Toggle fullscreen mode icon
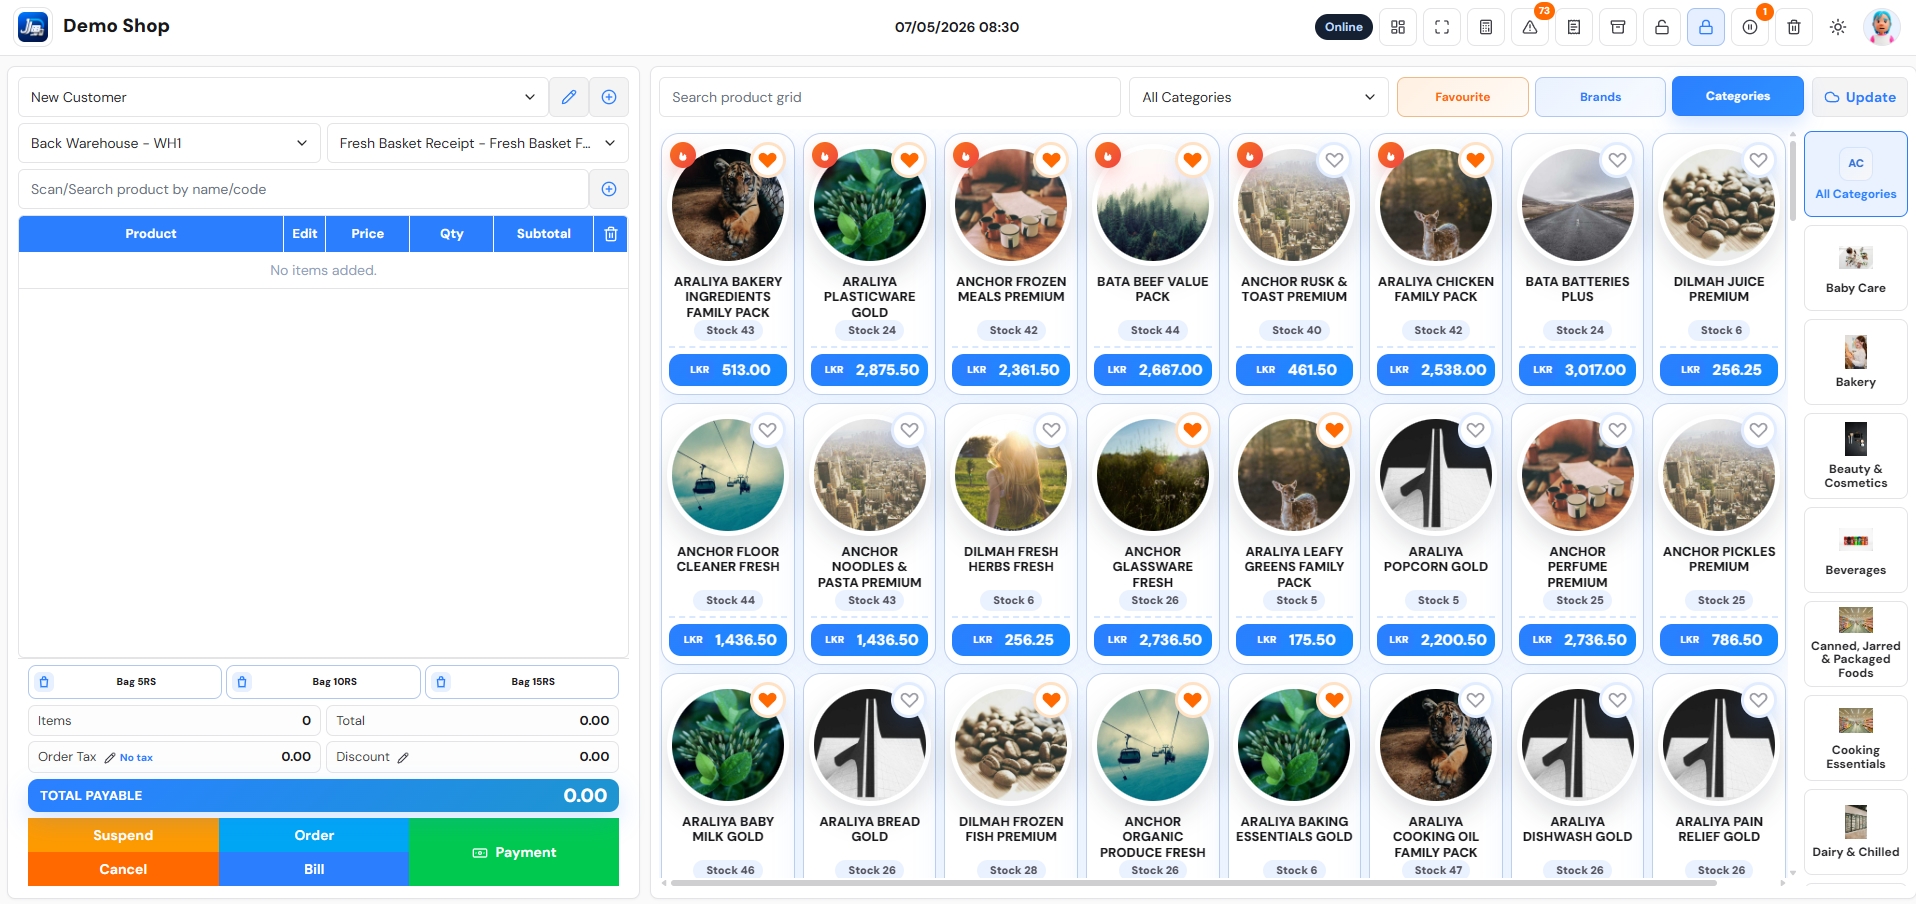This screenshot has width=1916, height=904. click(1442, 27)
